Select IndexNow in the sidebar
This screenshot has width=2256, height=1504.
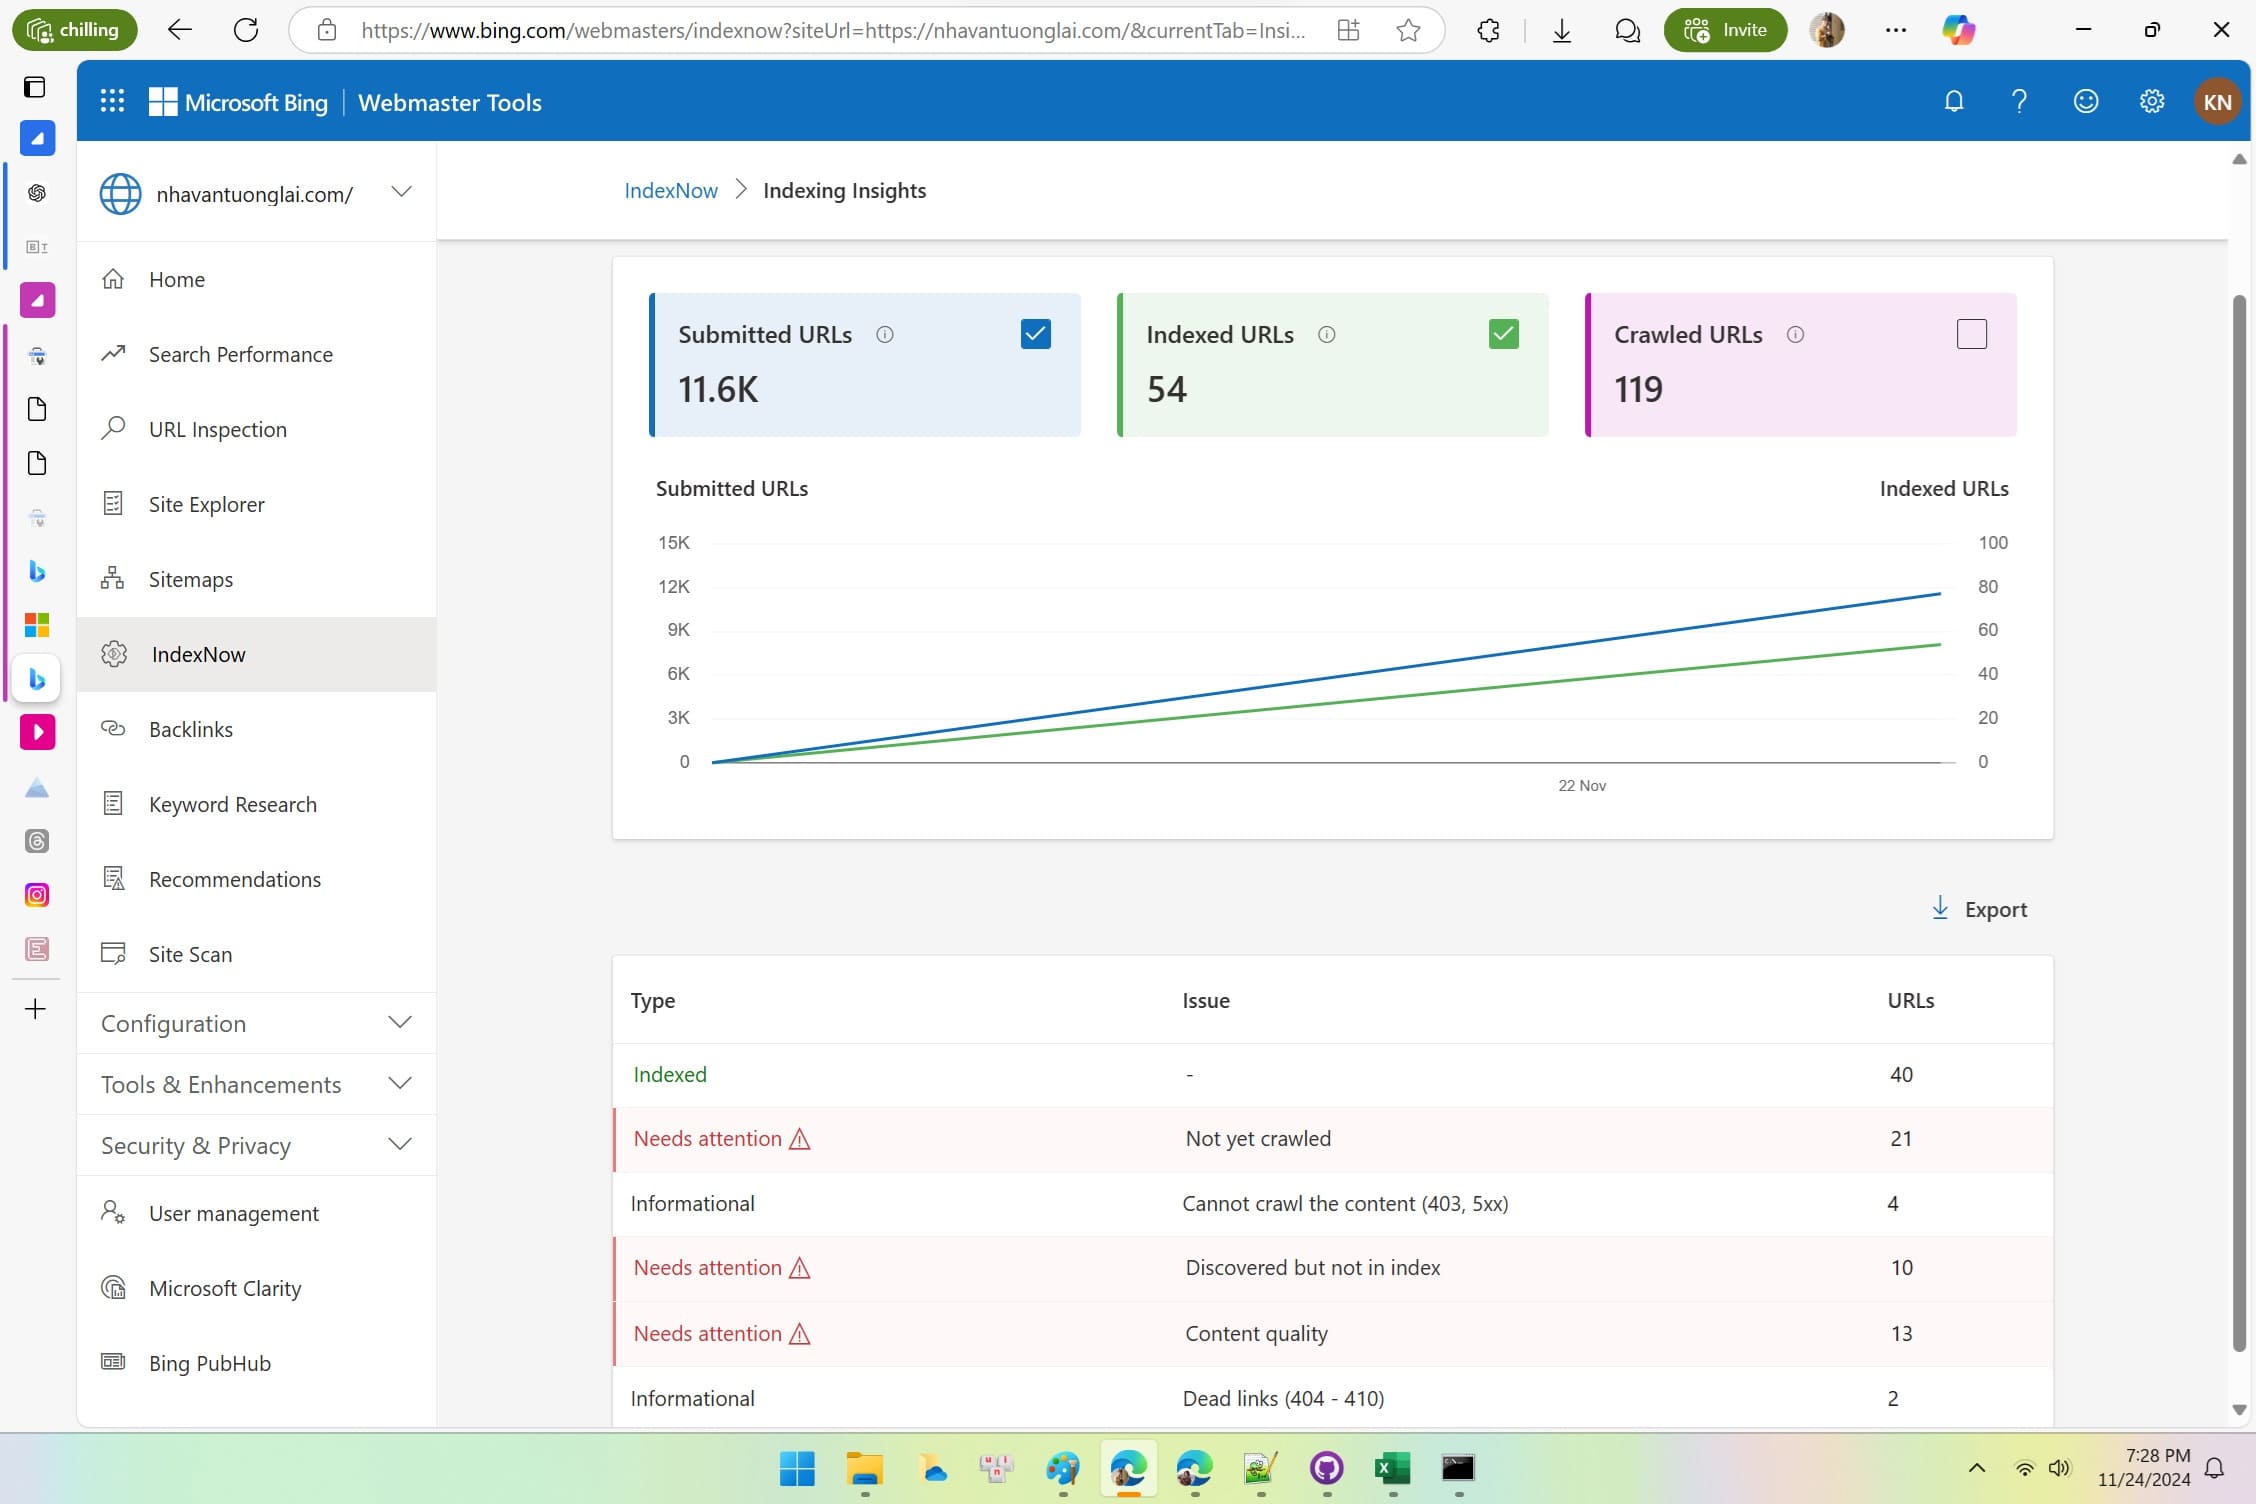click(256, 654)
